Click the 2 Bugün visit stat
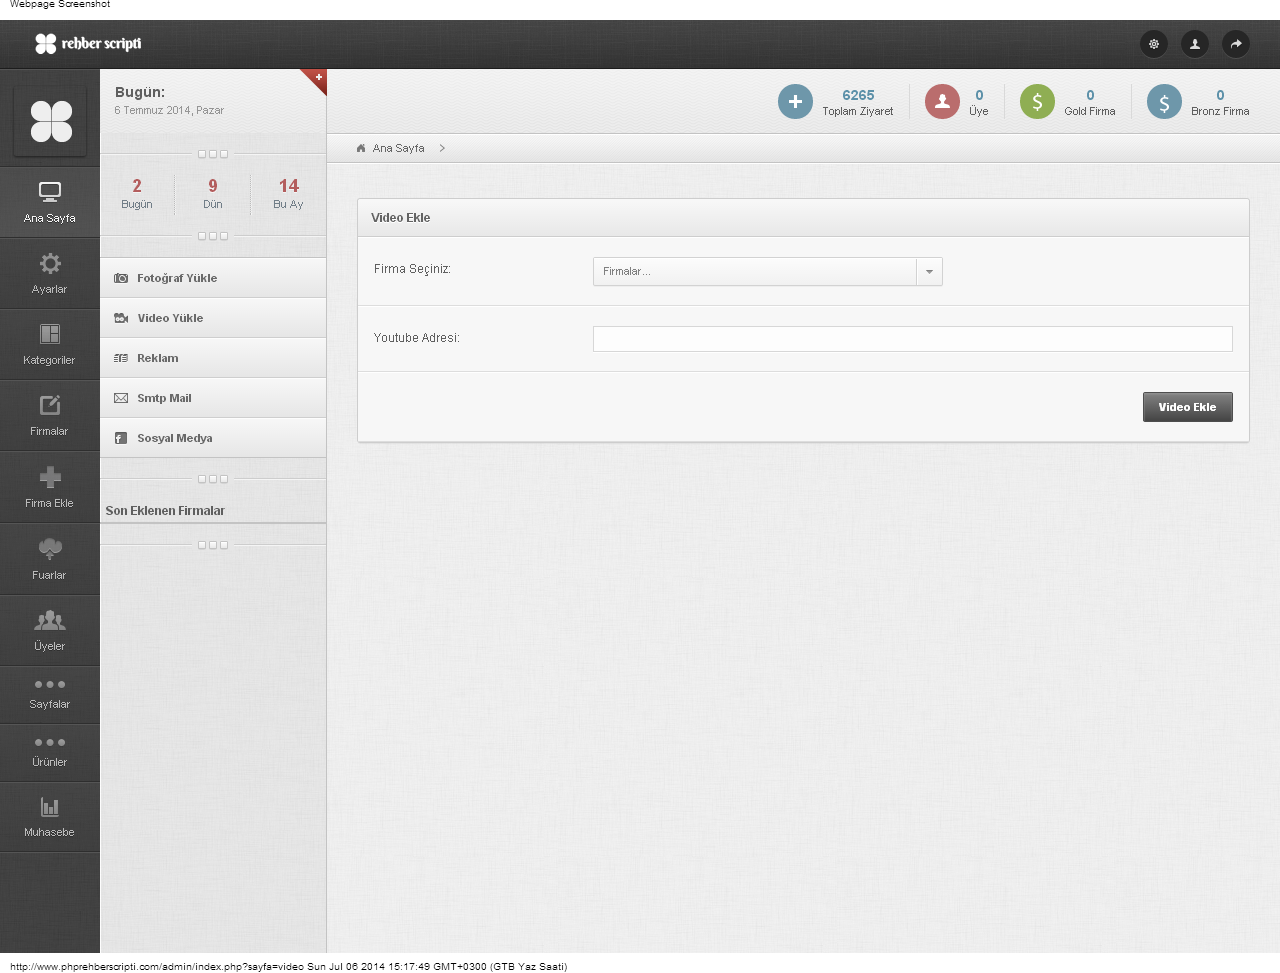This screenshot has width=1280, height=973. [x=137, y=193]
